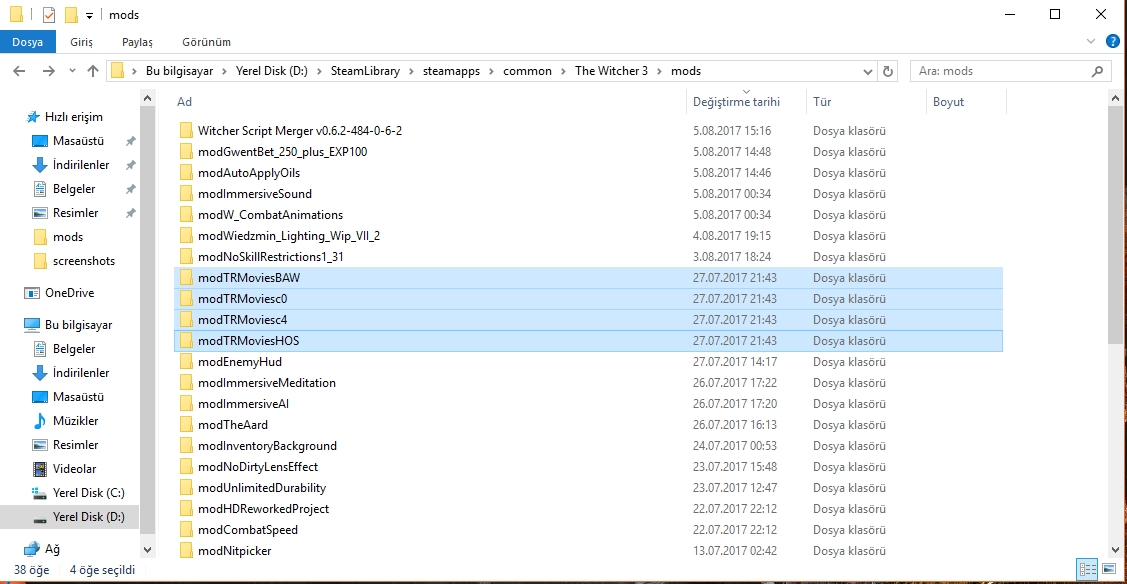The width and height of the screenshot is (1127, 584).
Task: Select the modTheAard folder icon
Action: tap(186, 425)
